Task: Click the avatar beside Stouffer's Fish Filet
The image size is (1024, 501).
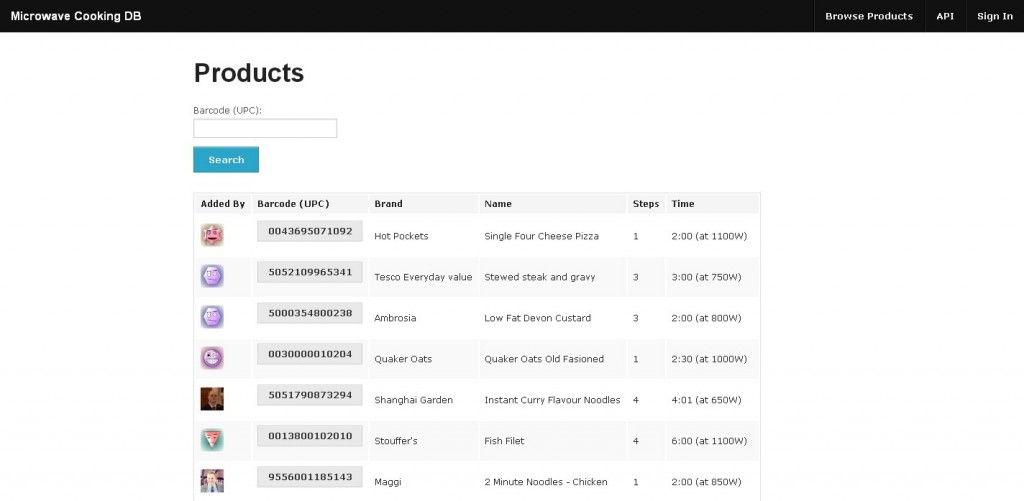Action: tap(212, 440)
